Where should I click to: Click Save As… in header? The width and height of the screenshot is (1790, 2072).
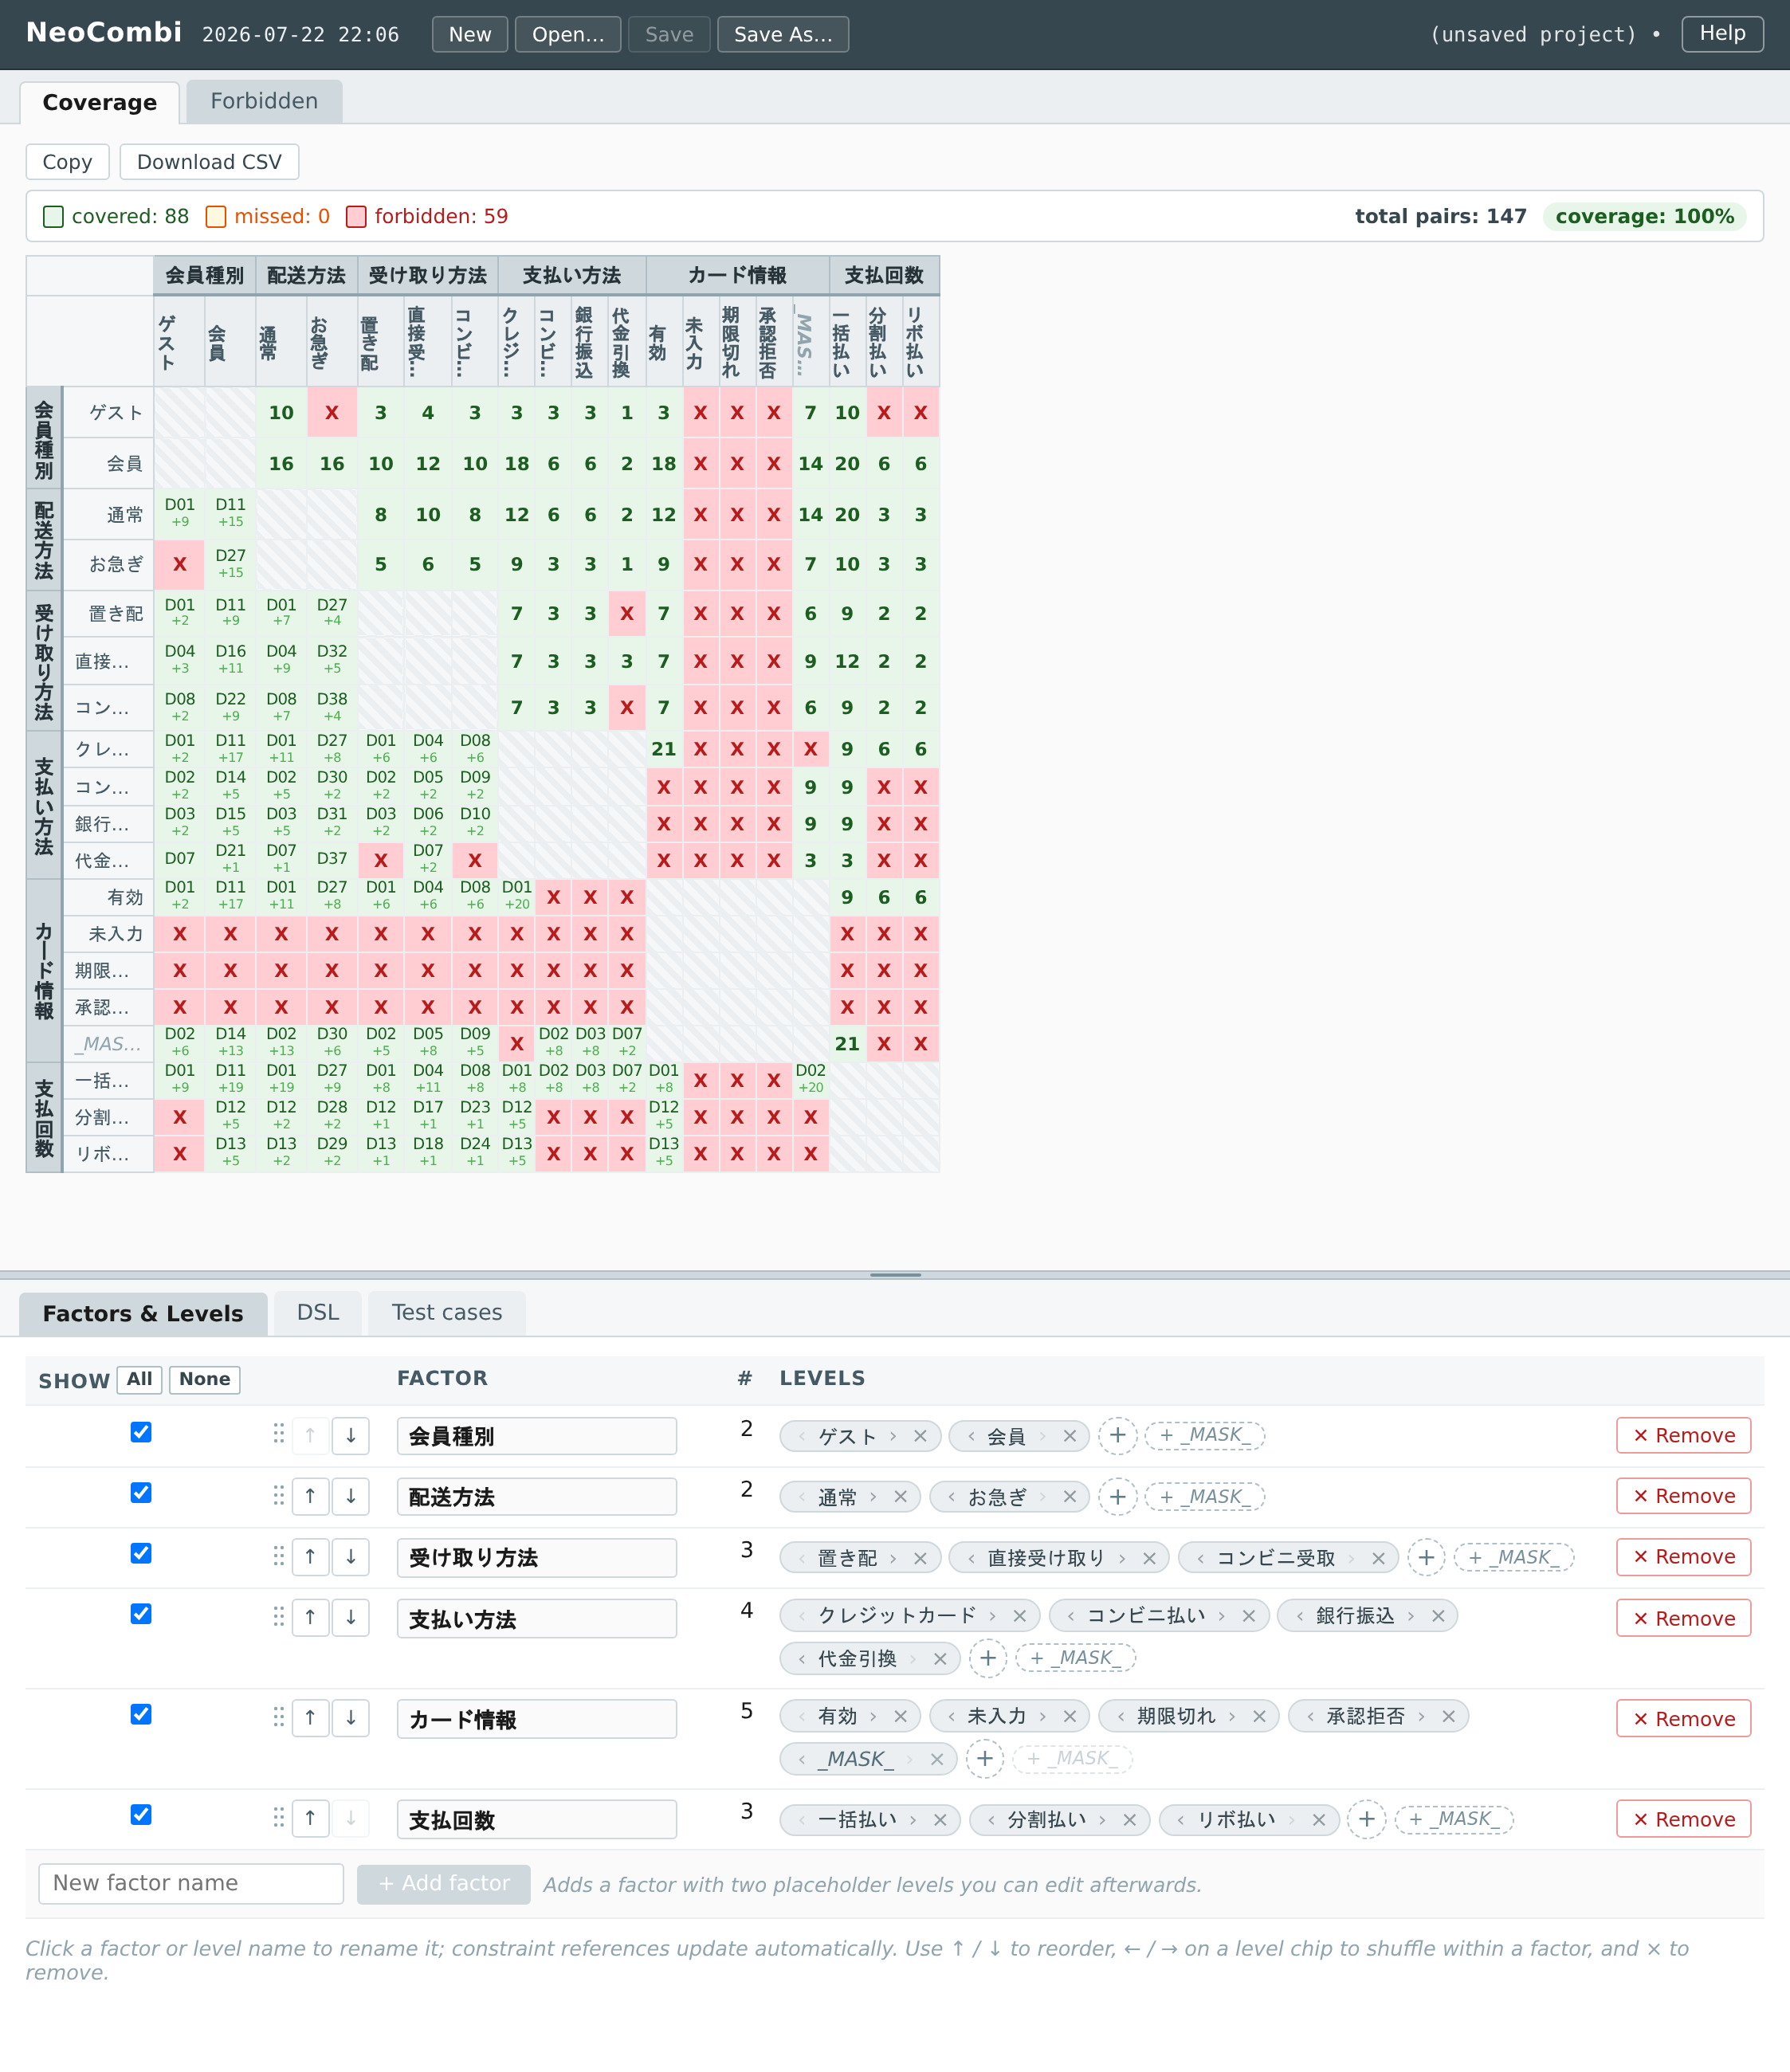point(783,34)
